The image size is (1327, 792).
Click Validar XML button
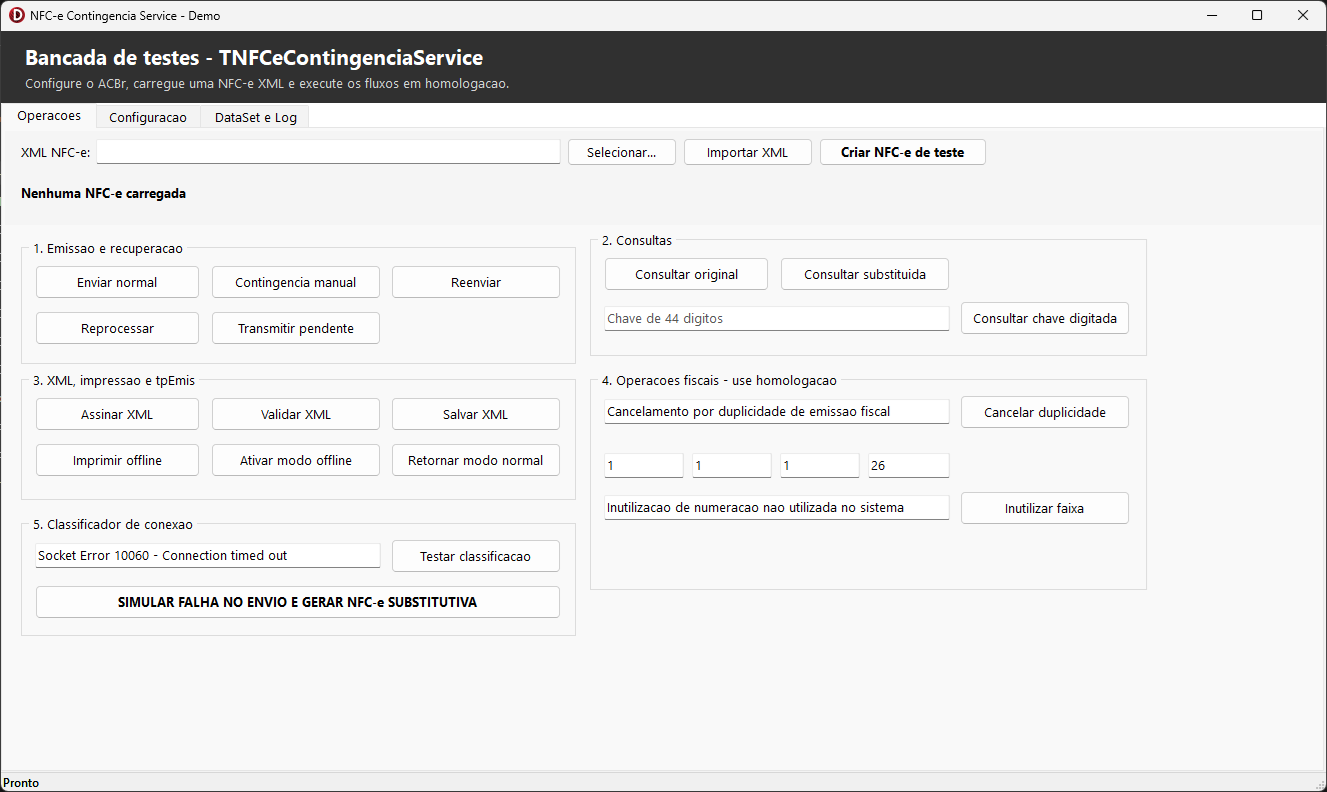coord(296,414)
